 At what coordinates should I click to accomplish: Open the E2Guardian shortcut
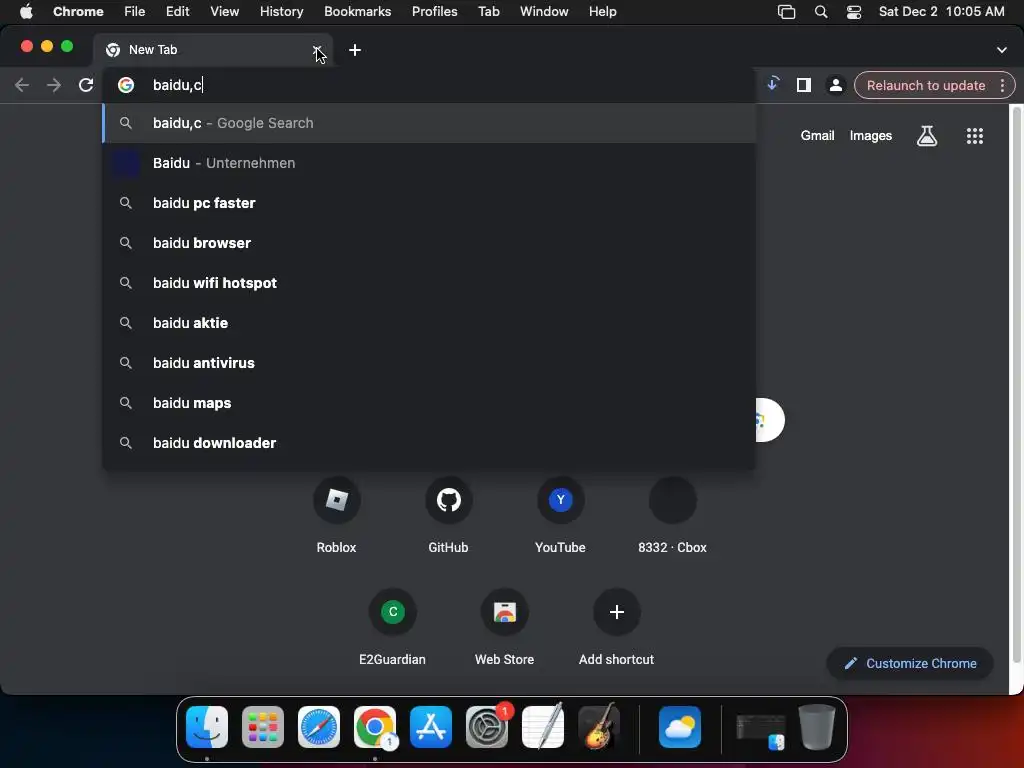[x=392, y=627]
